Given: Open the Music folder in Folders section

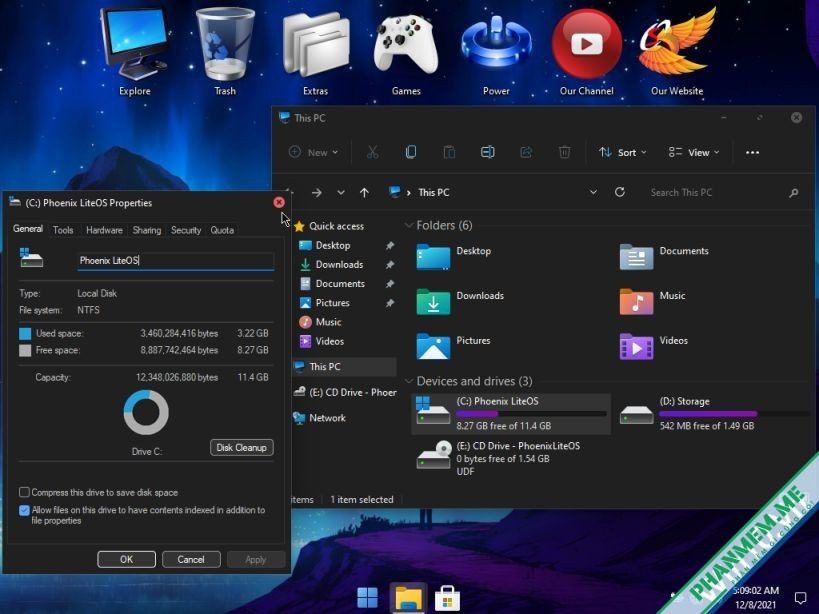Looking at the screenshot, I should [652, 301].
